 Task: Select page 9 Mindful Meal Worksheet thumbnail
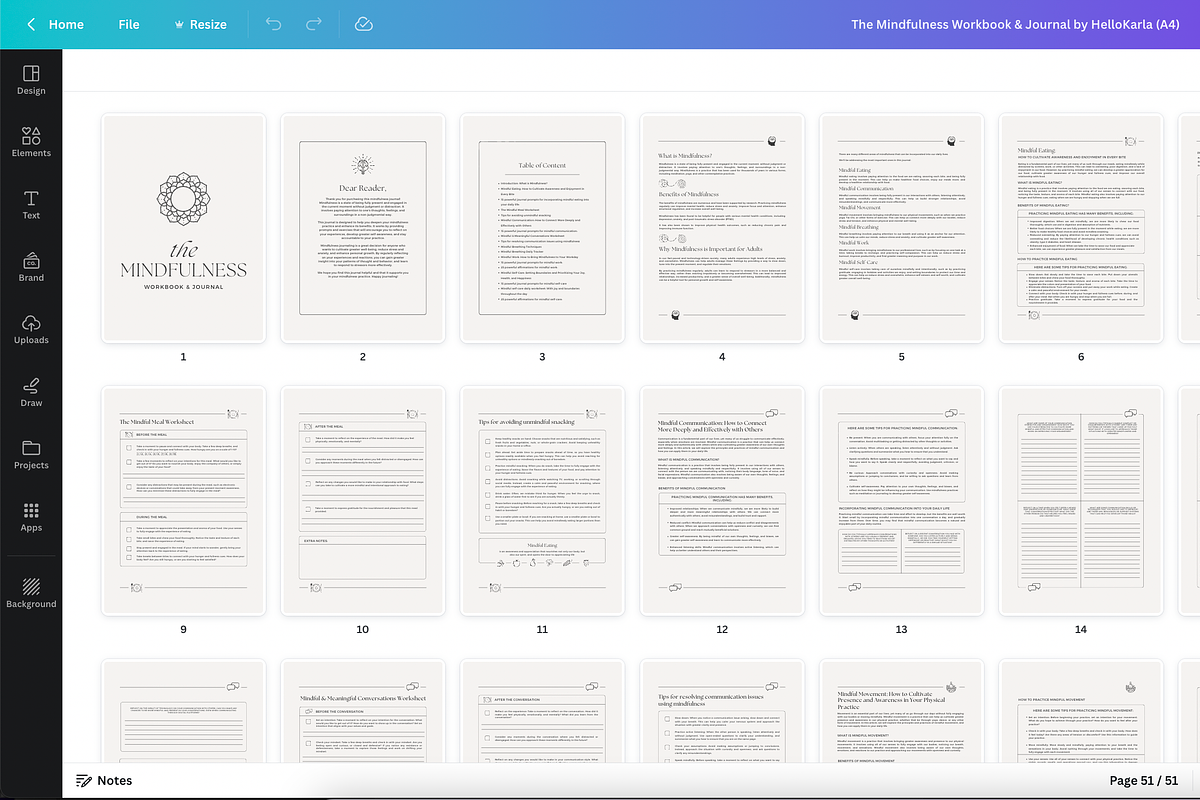183,501
